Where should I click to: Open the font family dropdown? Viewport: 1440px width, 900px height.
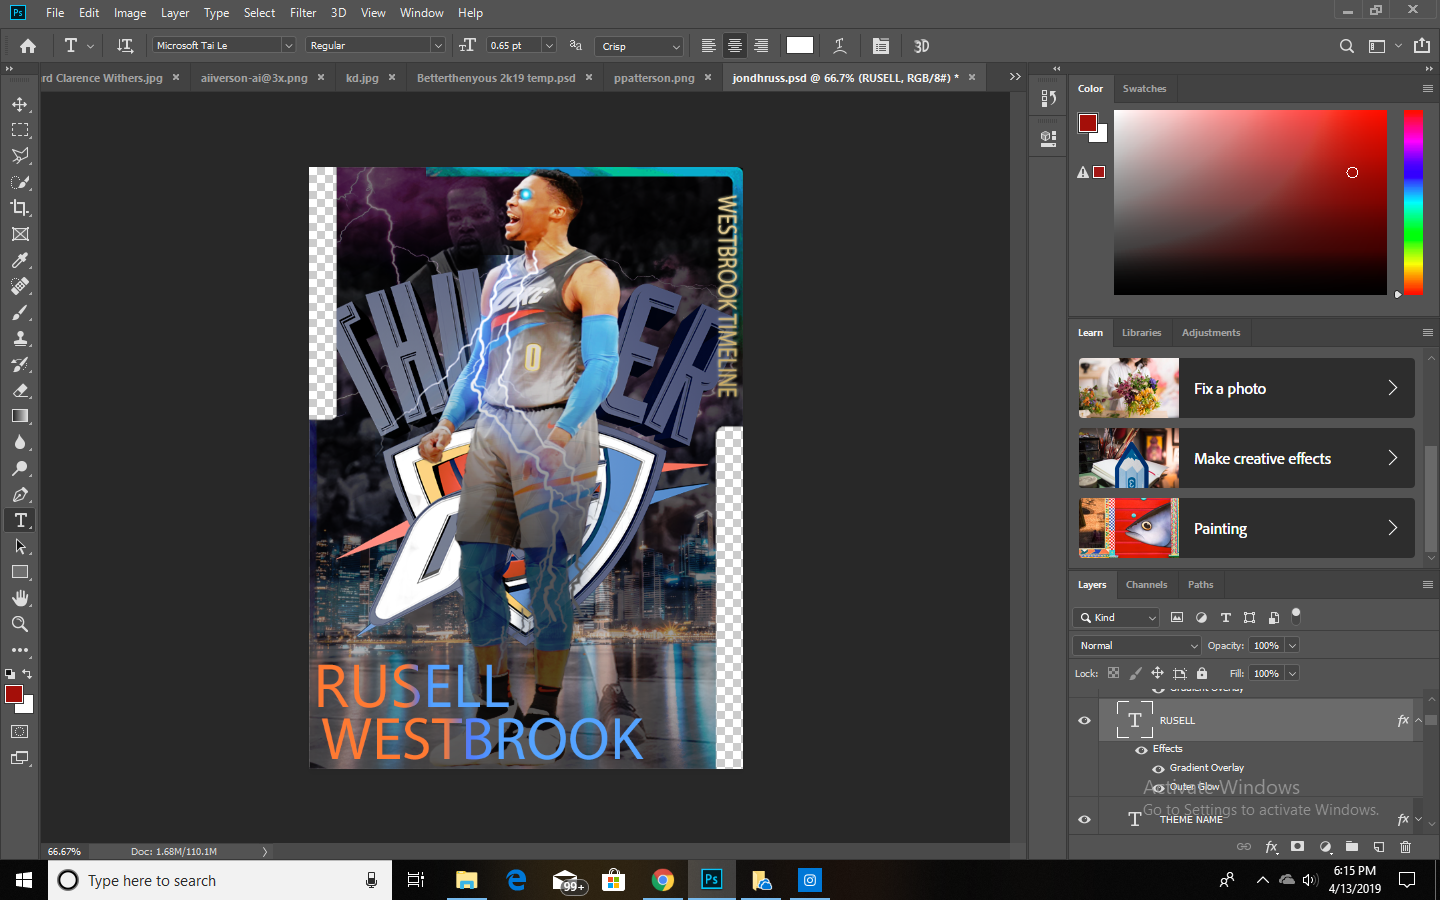pos(288,46)
